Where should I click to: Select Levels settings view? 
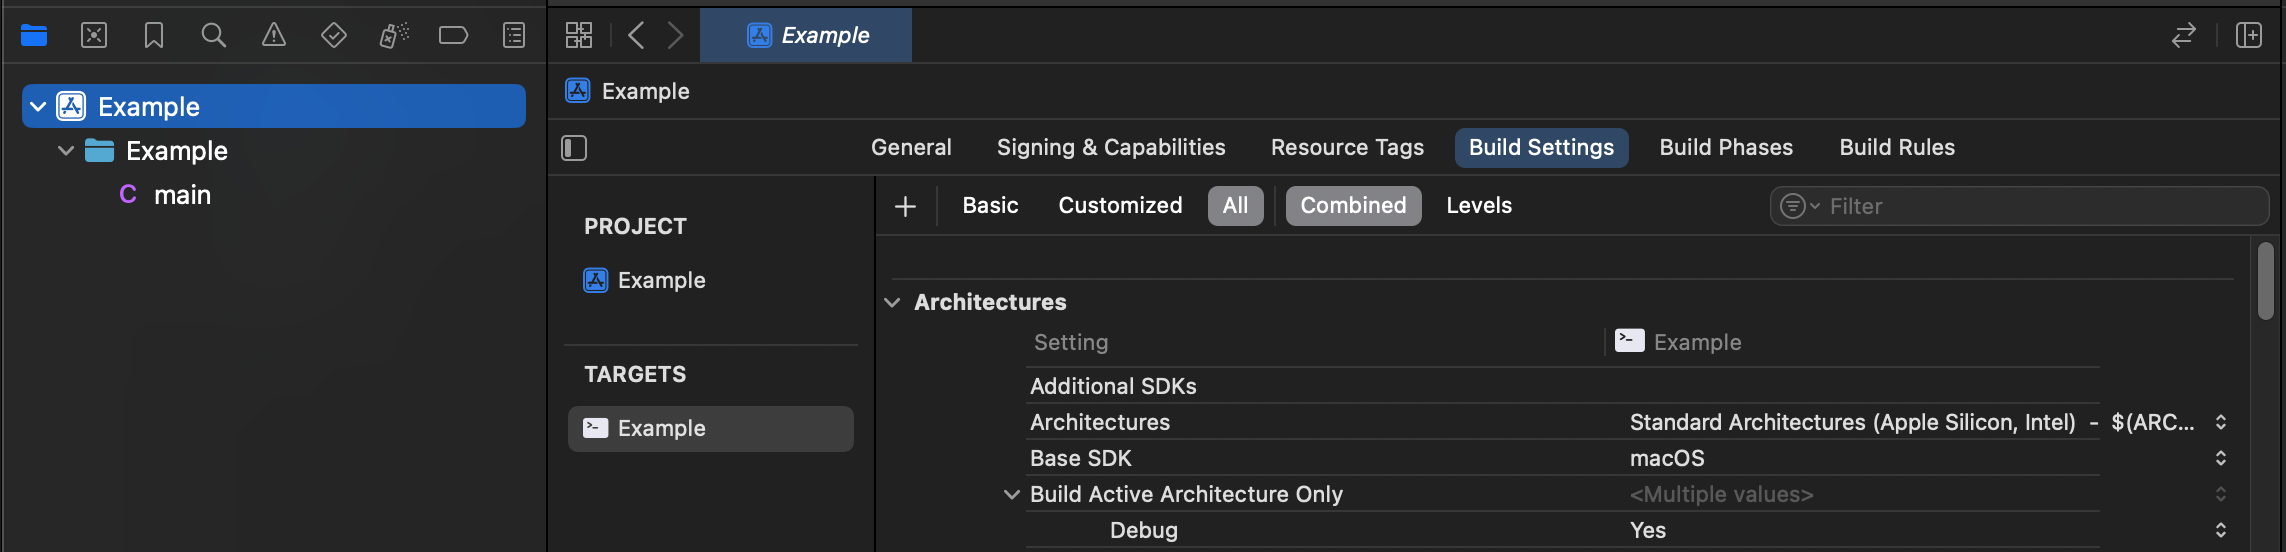[1479, 206]
